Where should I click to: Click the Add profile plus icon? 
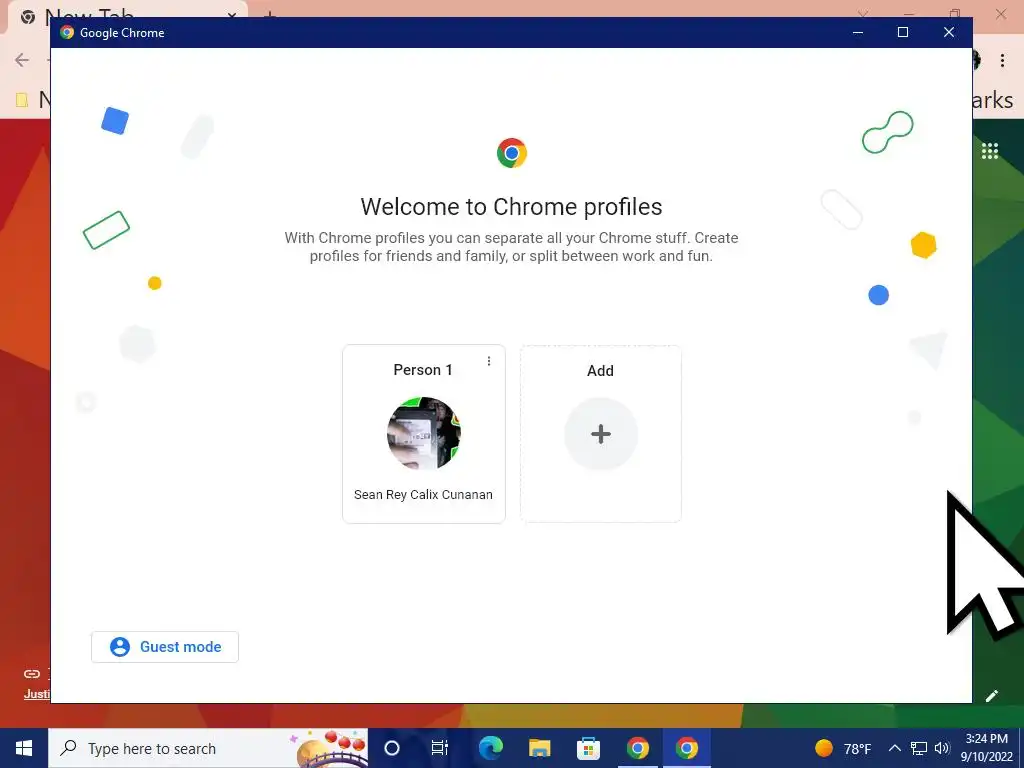[x=601, y=434]
